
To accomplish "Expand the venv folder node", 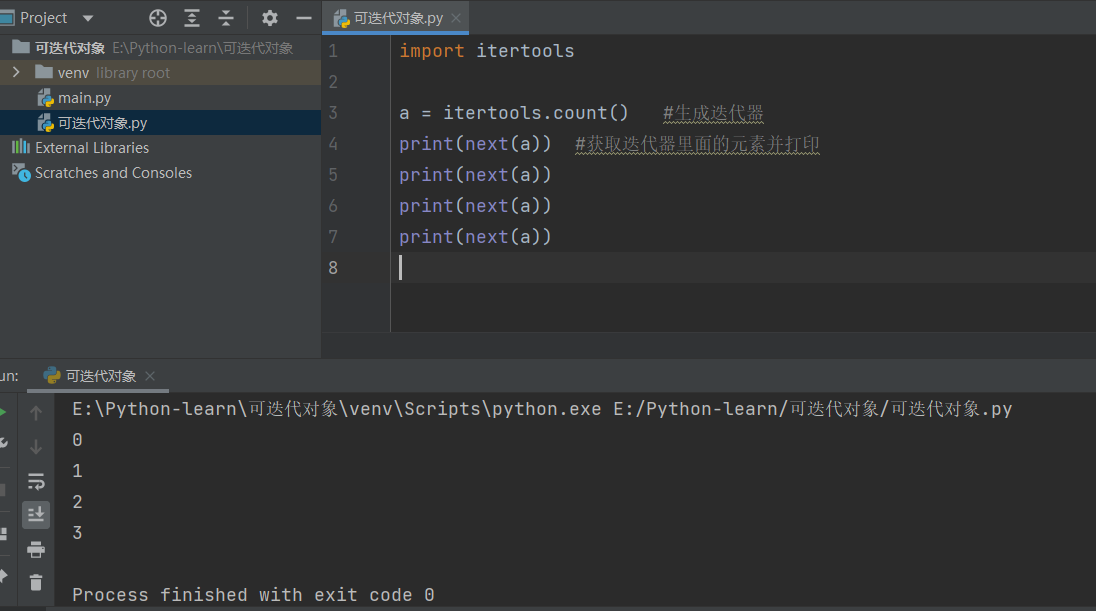I will coord(16,73).
